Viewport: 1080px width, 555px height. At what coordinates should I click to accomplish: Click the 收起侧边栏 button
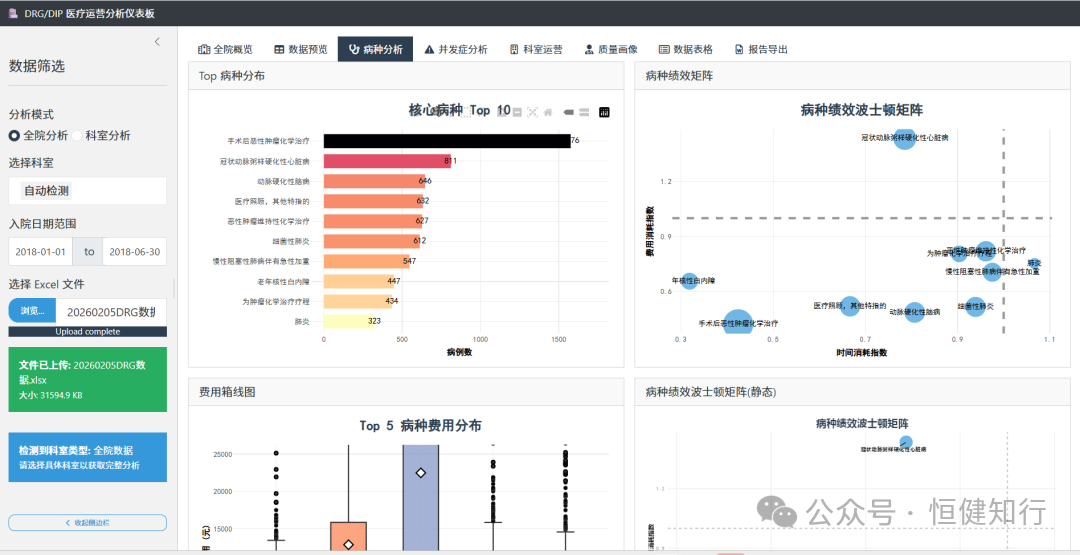(x=87, y=523)
